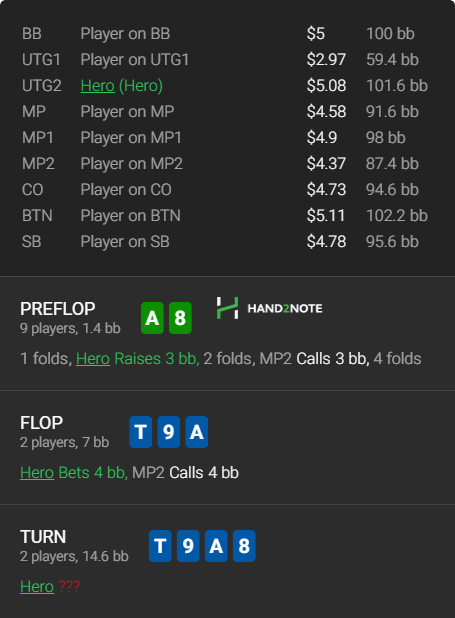Click the Hand2Note logo icon
This screenshot has height=618, width=455.
(228, 308)
